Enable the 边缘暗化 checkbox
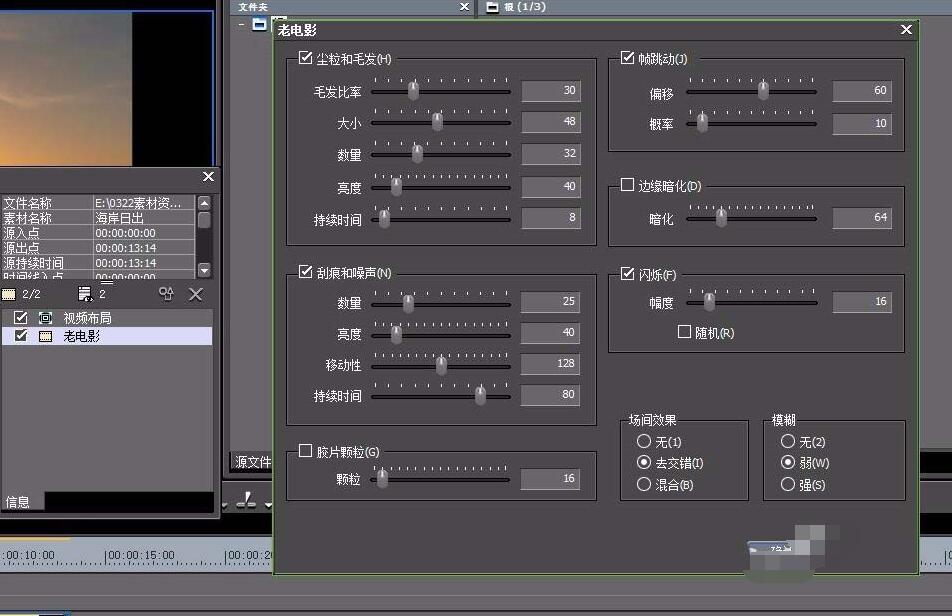 (628, 185)
